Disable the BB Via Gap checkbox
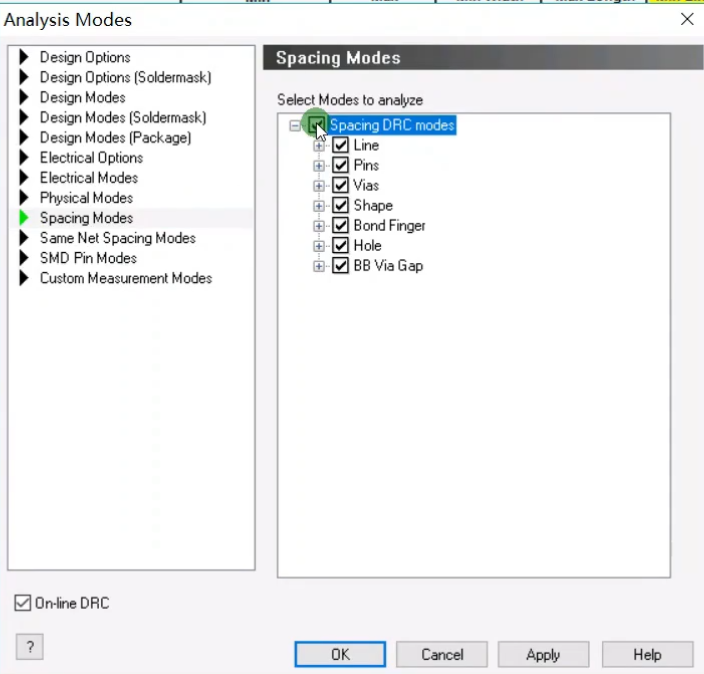The width and height of the screenshot is (704, 674). click(x=340, y=266)
